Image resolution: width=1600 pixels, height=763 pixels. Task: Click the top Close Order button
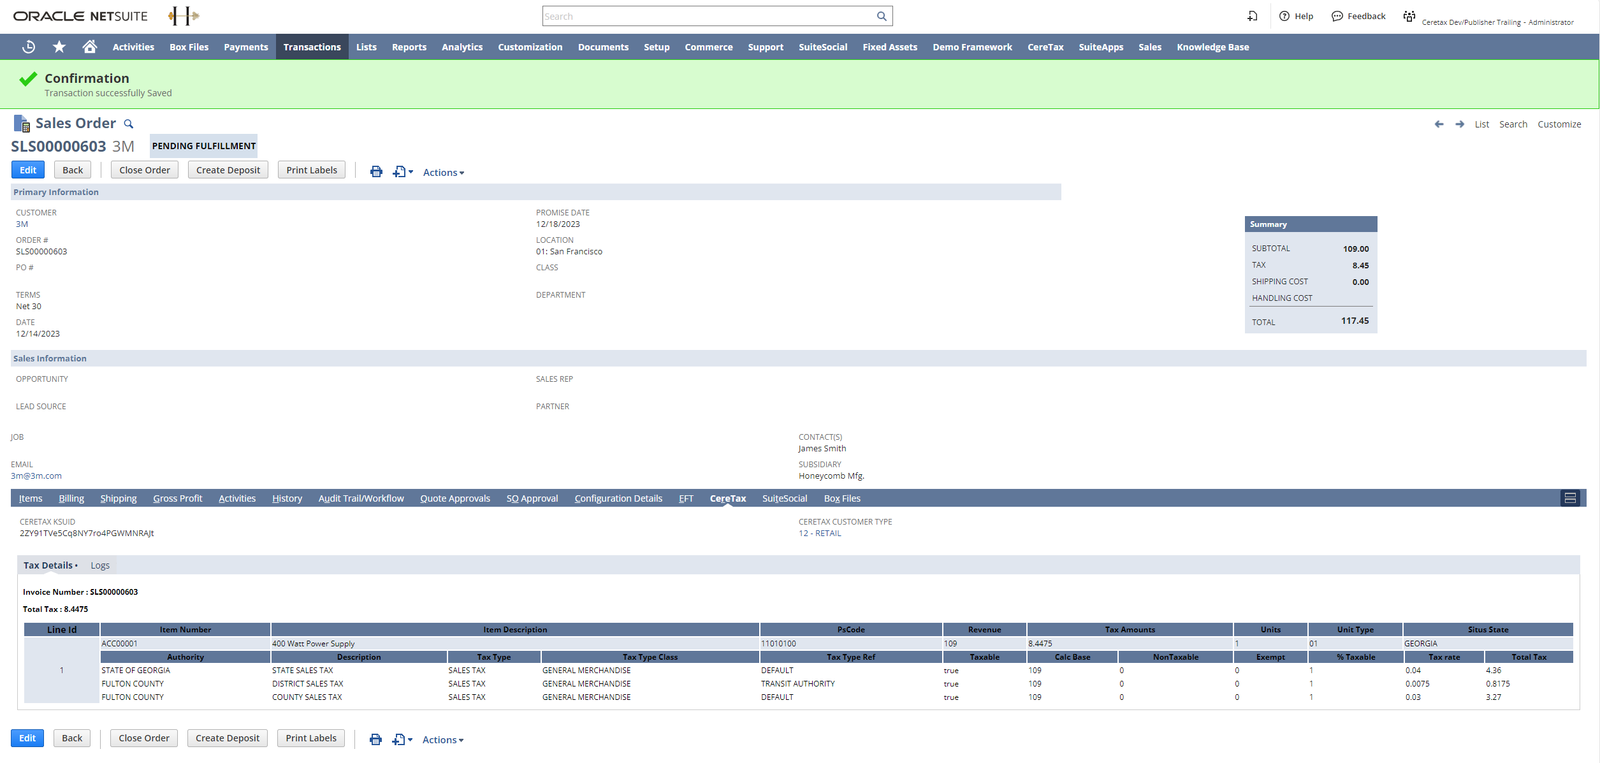pos(145,170)
